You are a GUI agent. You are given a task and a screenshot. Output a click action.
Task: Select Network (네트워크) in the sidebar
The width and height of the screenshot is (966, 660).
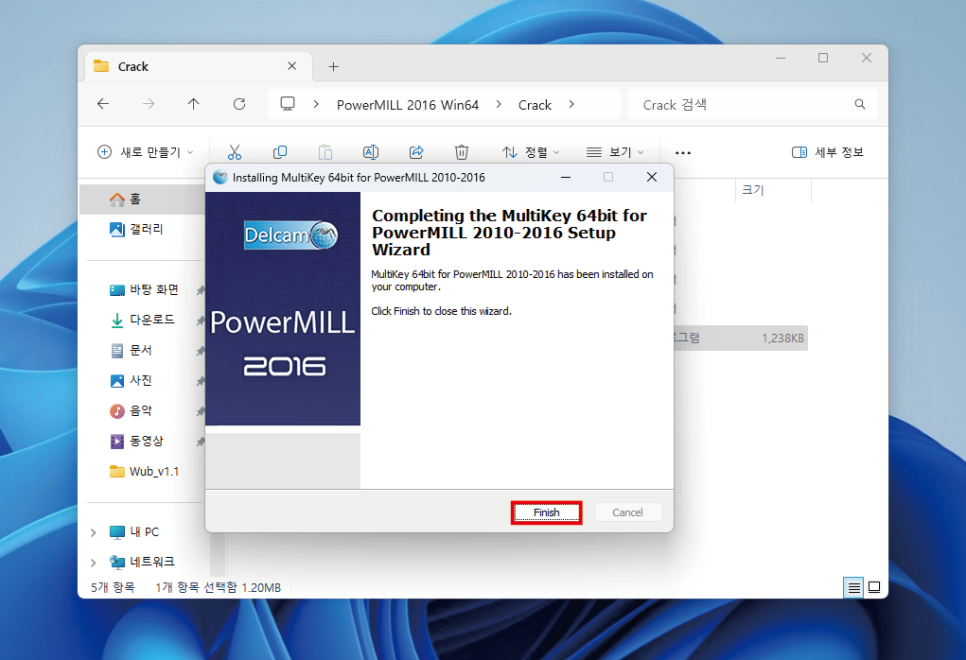click(x=144, y=562)
